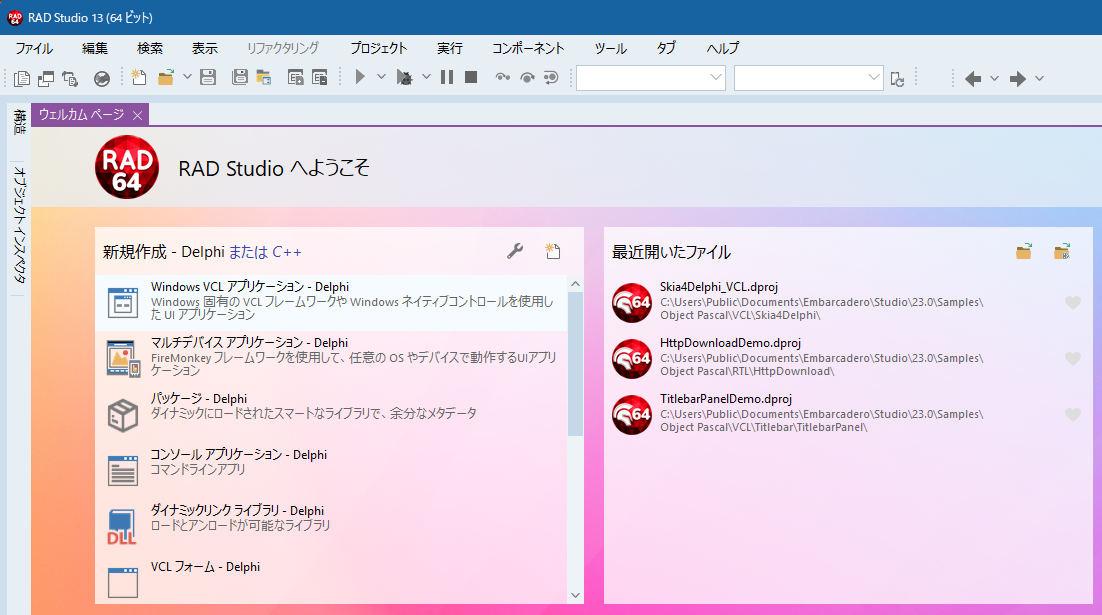The width and height of the screenshot is (1102, 615).
Task: Run the project with the play icon
Action: click(x=360, y=77)
